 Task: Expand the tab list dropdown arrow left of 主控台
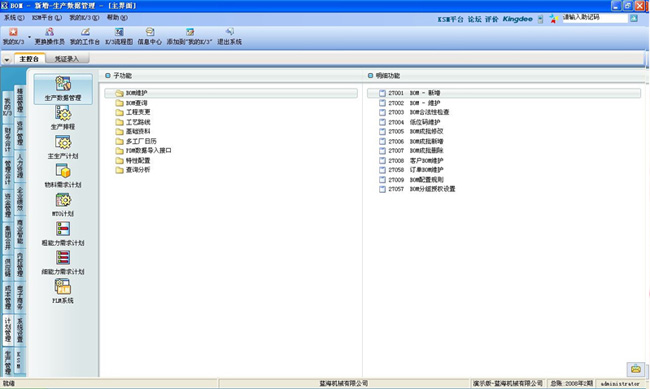pyautogui.click(x=7, y=60)
